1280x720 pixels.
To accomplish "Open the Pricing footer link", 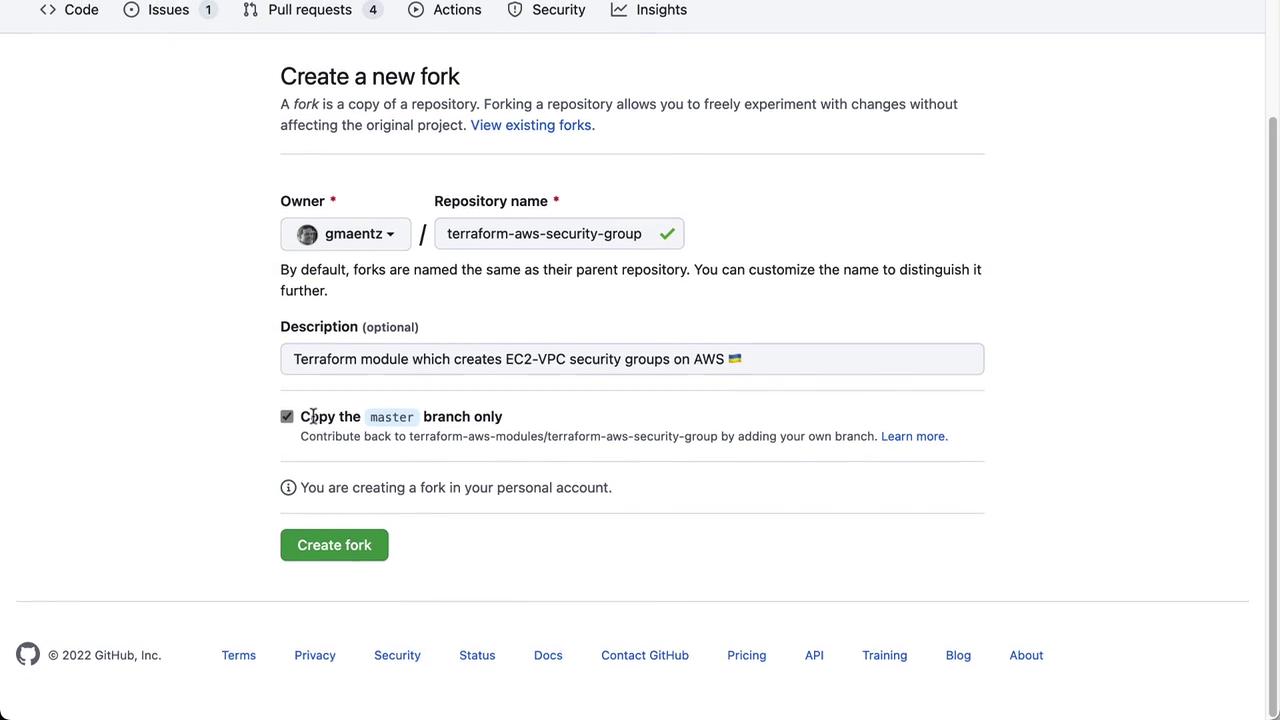I will click(747, 655).
